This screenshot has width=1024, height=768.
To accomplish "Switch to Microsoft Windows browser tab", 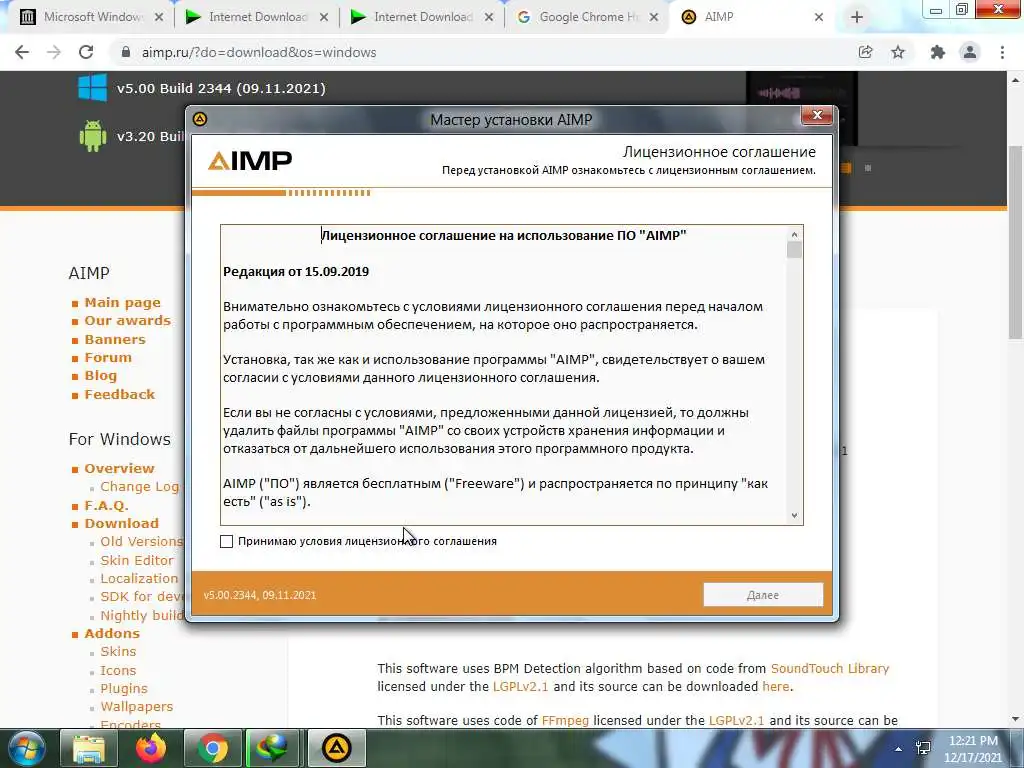I will coord(92,17).
